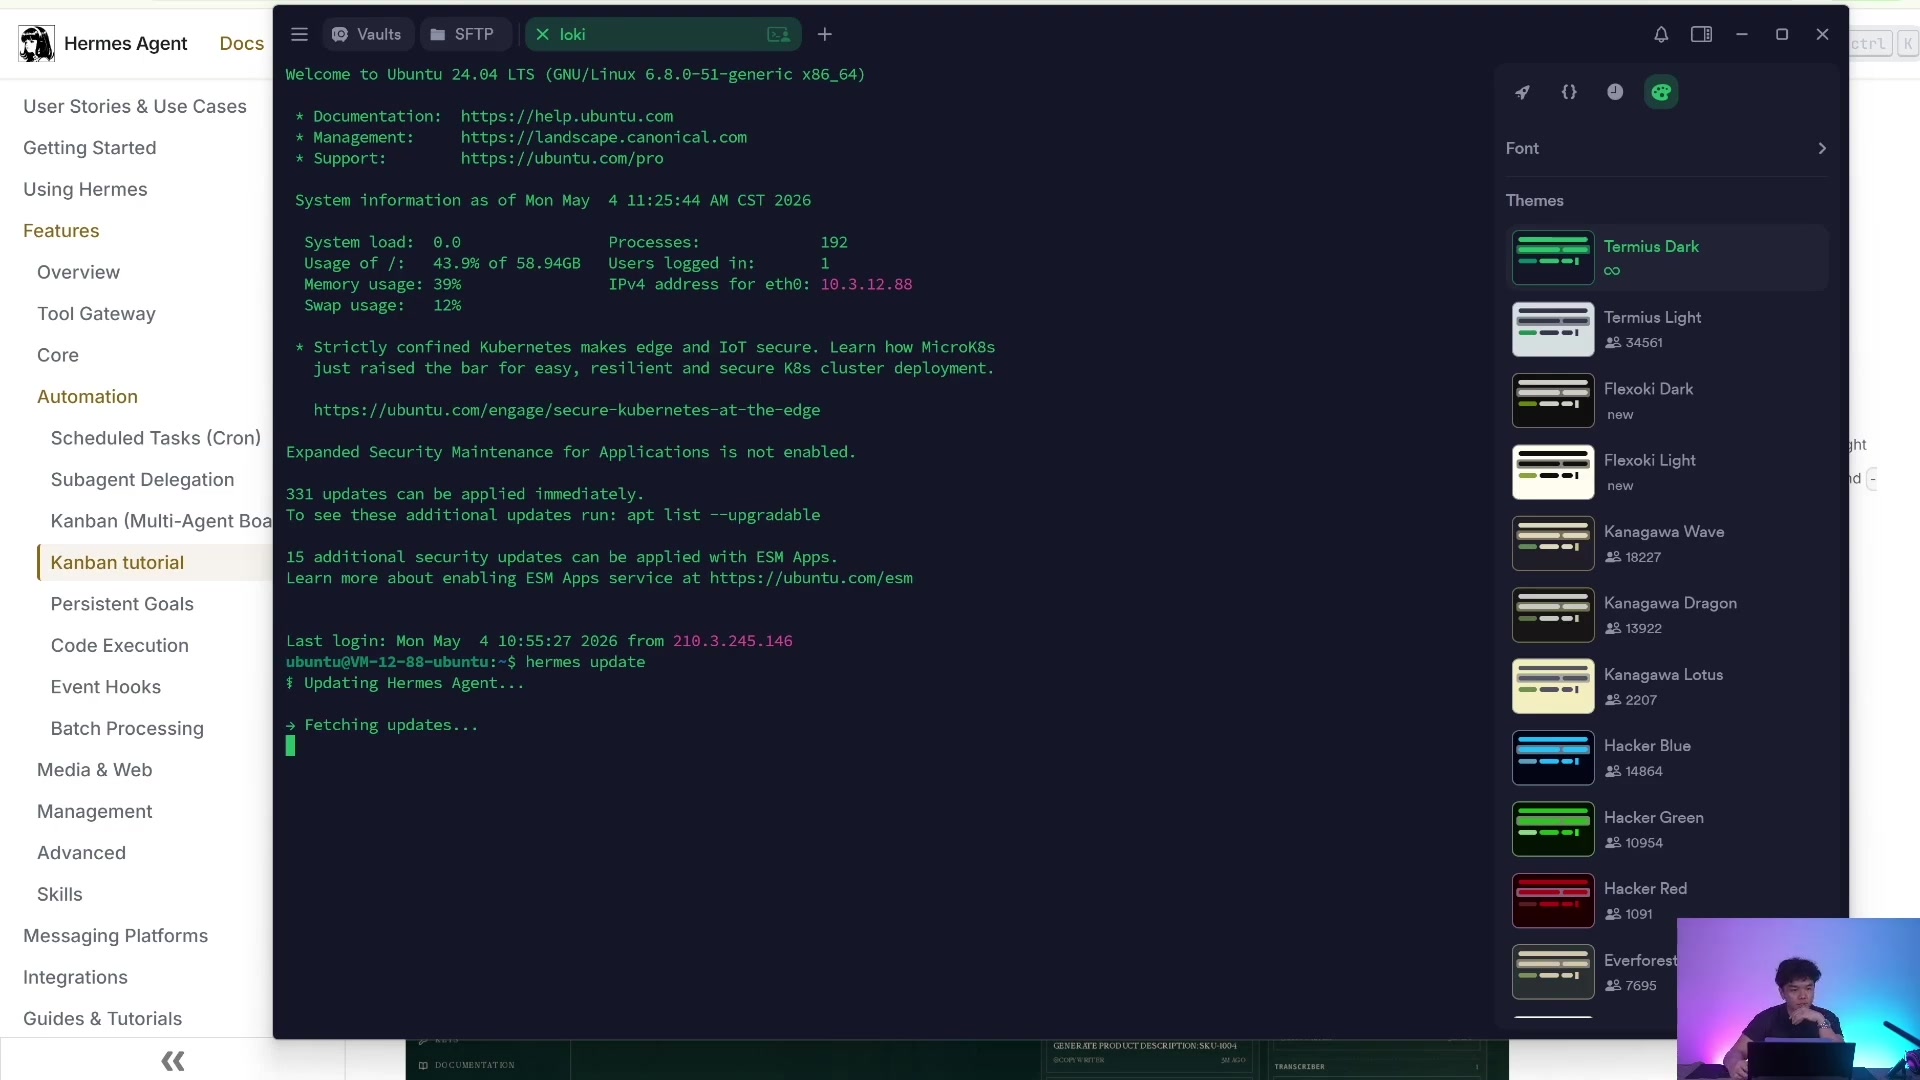Image resolution: width=1920 pixels, height=1080 pixels.
Task: Open Scheduled Tasks (Cron) page
Action: click(x=156, y=438)
